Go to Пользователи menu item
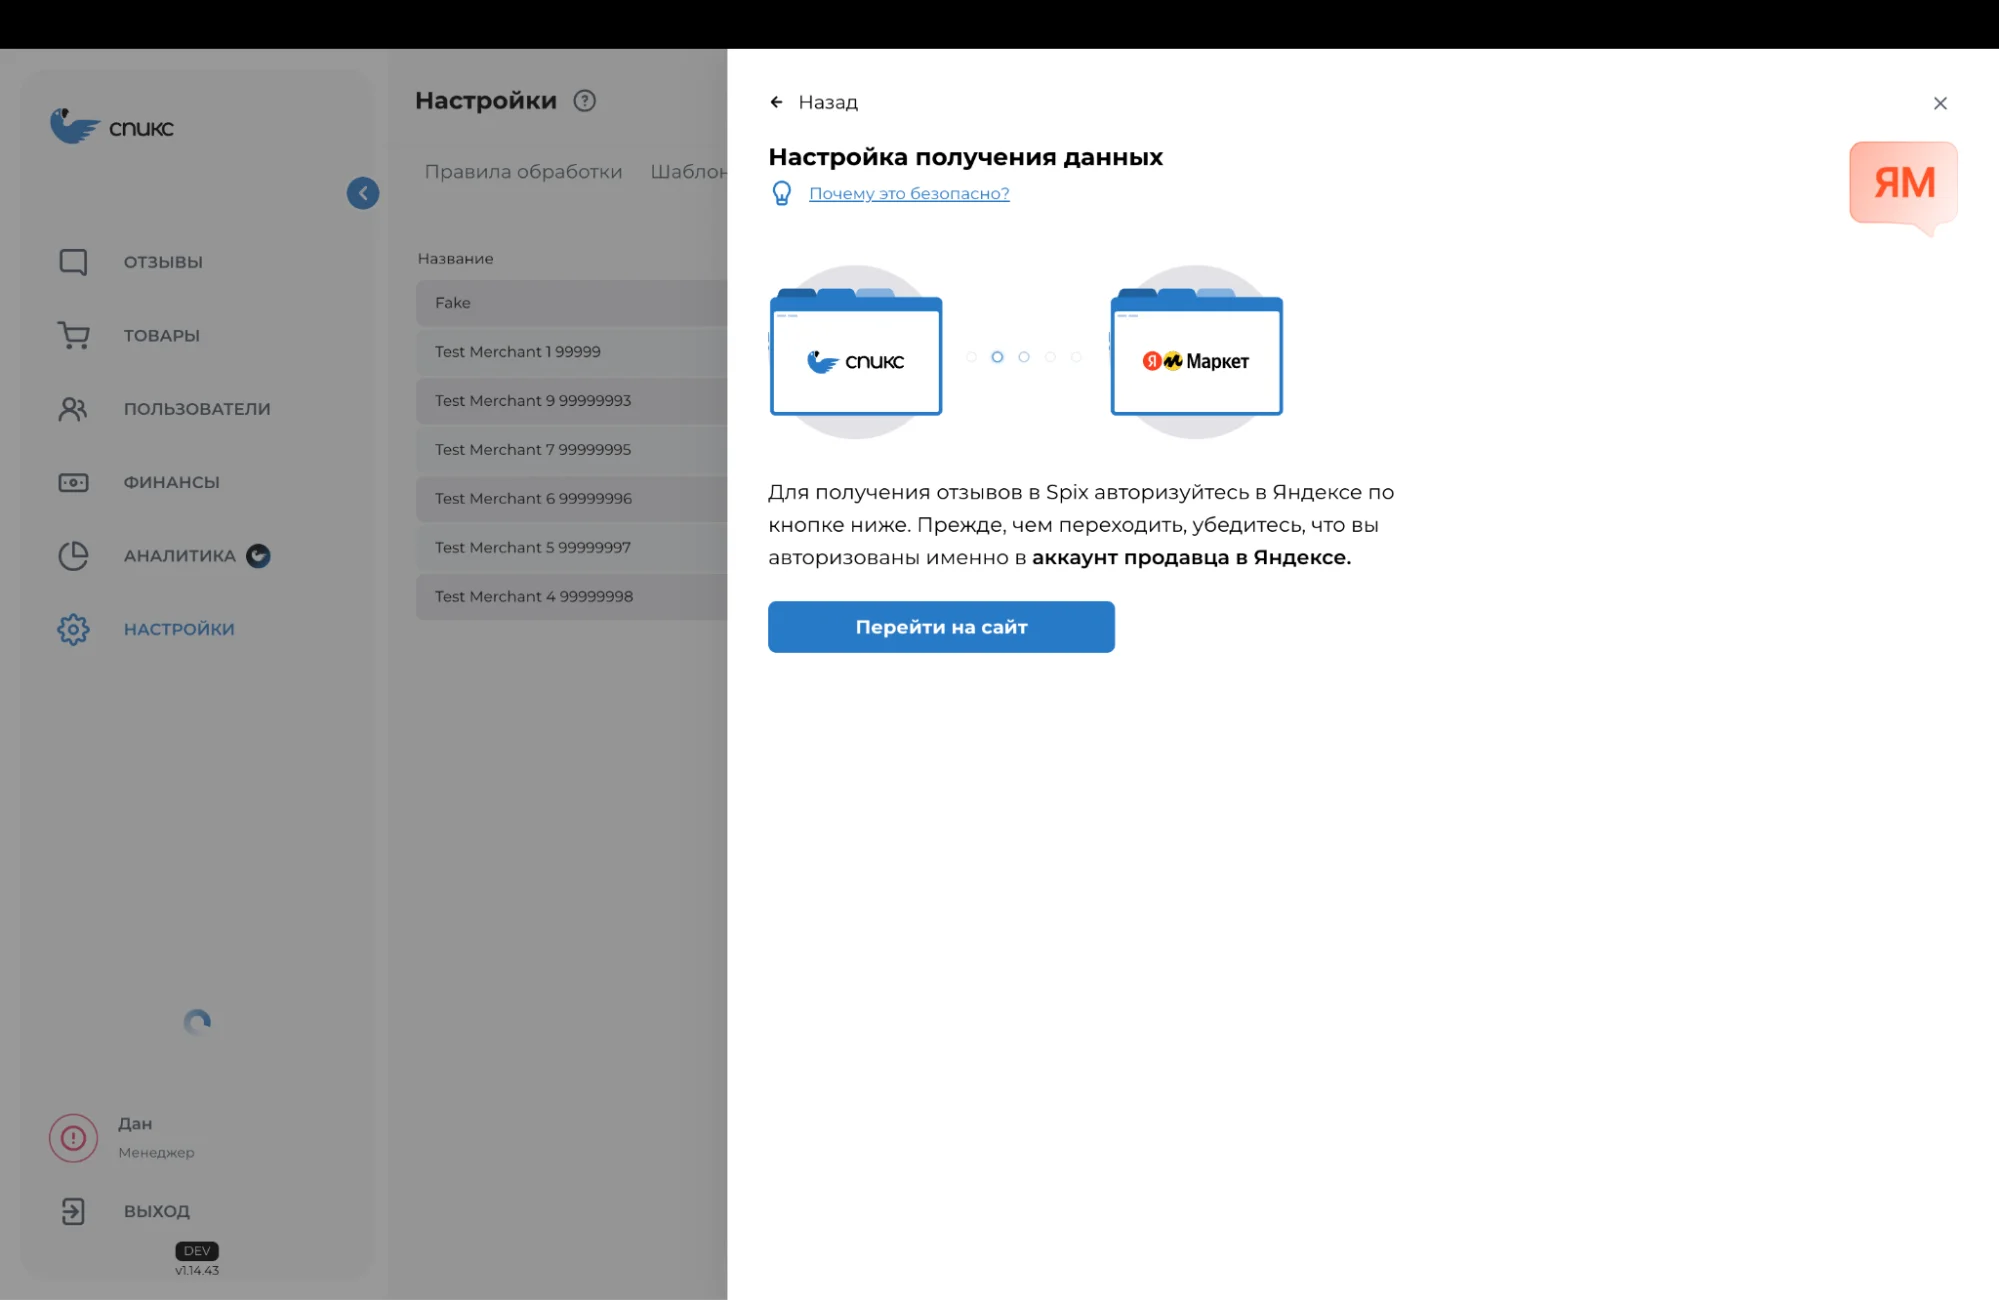The height and width of the screenshot is (1301, 1999). tap(197, 408)
